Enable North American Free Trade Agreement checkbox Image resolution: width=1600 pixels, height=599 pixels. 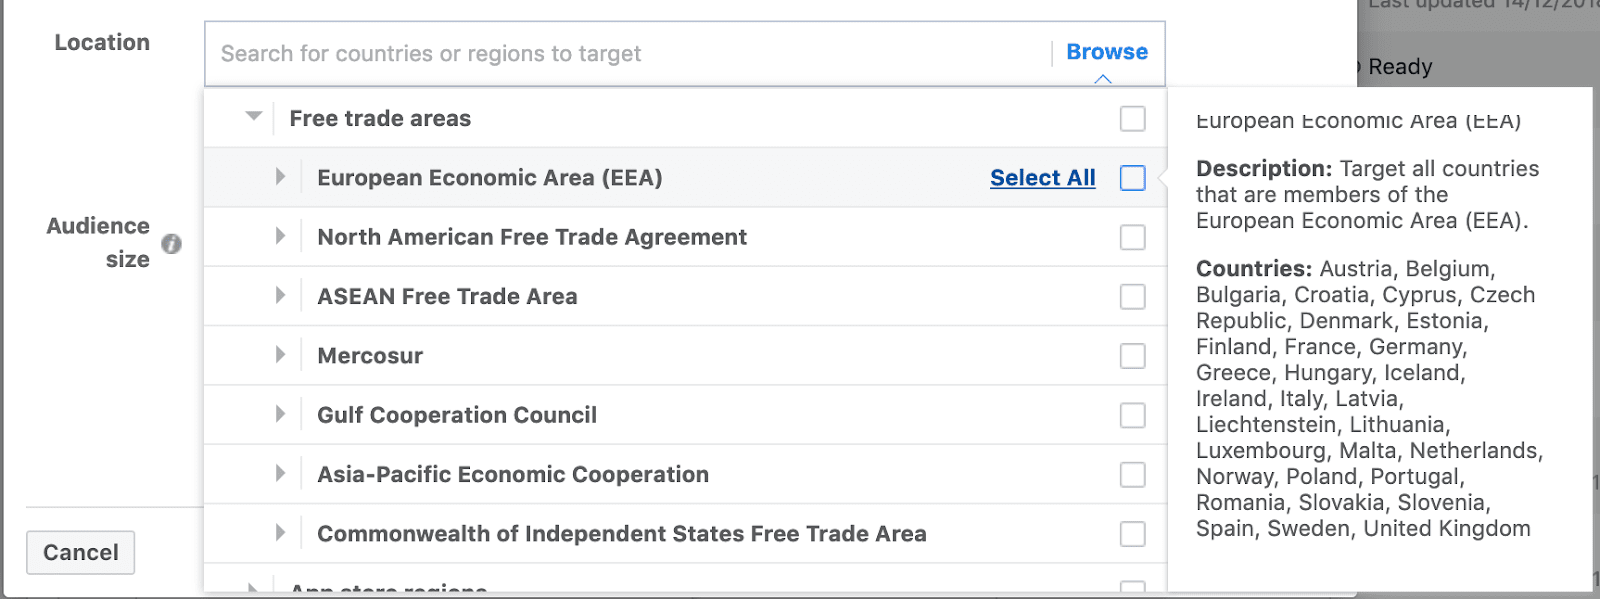click(x=1133, y=237)
